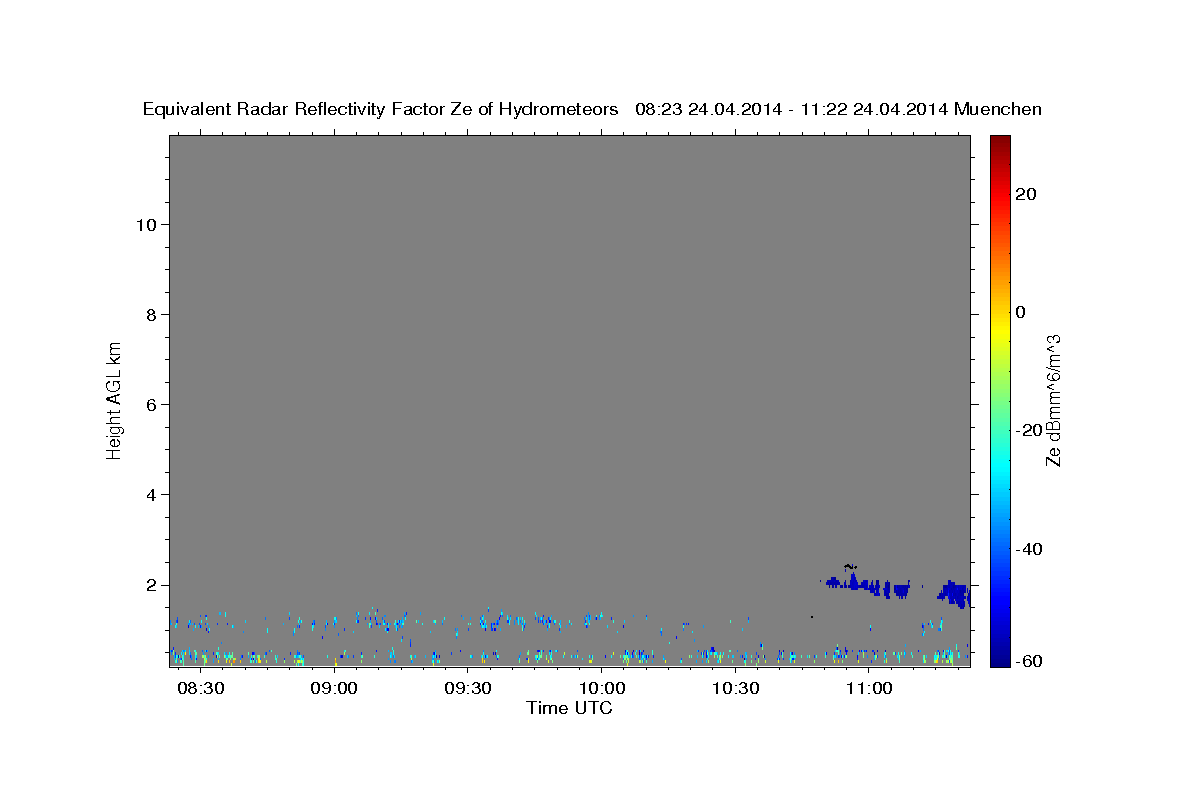1200x800 pixels.
Task: Click the 'Height AGL km' axis label
Action: click(x=115, y=399)
